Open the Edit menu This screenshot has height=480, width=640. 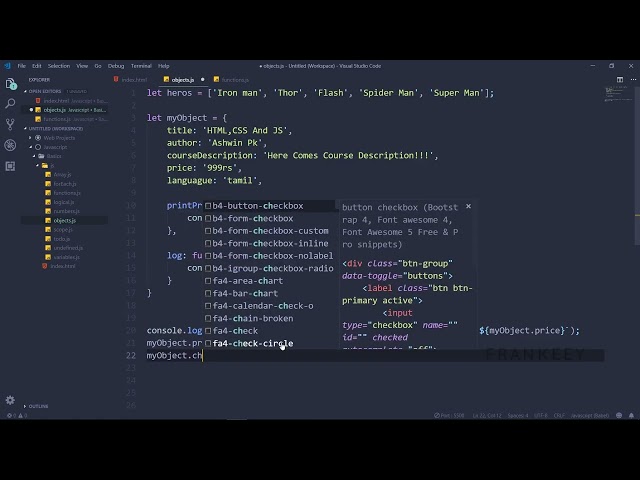coord(37,66)
